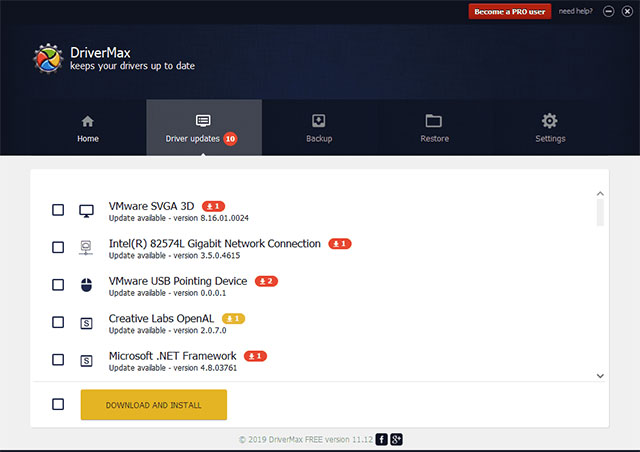Switch to the Backup tab
Screen dimensions: 640x452
click(x=319, y=128)
